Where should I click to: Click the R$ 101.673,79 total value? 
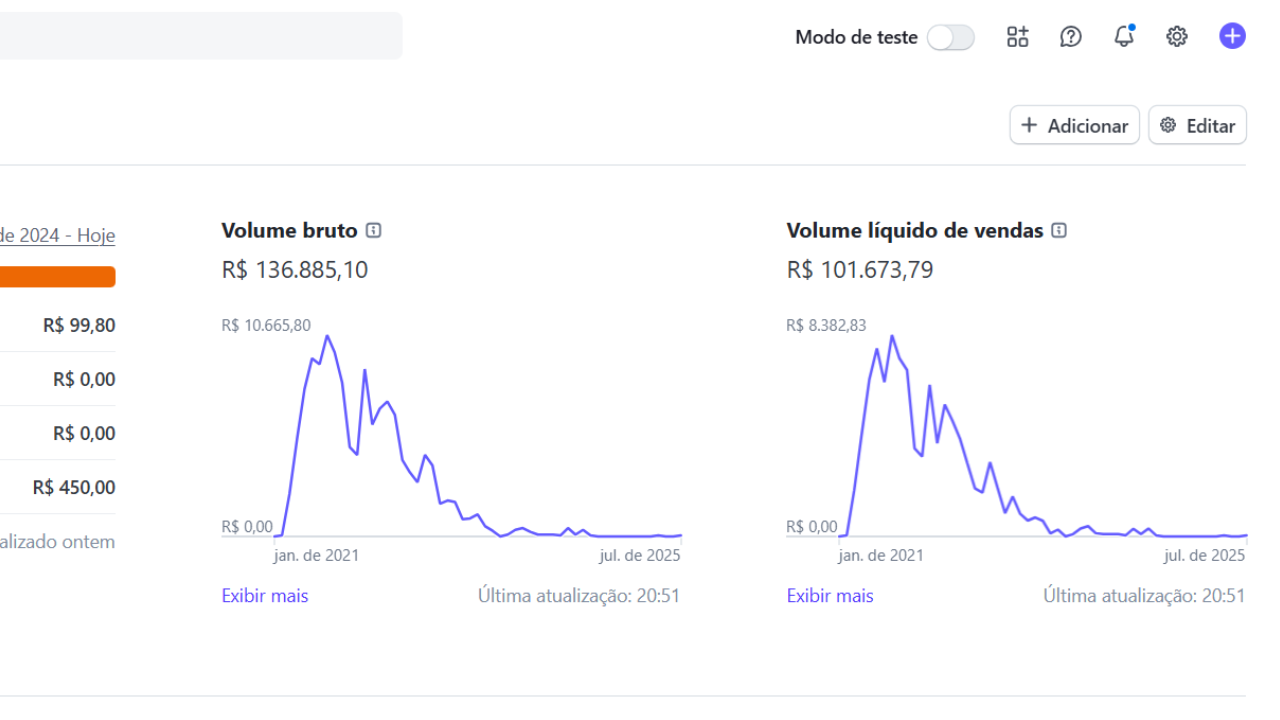[x=860, y=270]
